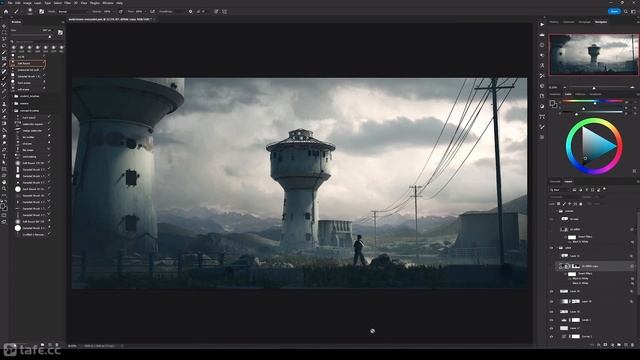This screenshot has width=640, height=360.
Task: Open the Window menu
Action: click(108, 3)
